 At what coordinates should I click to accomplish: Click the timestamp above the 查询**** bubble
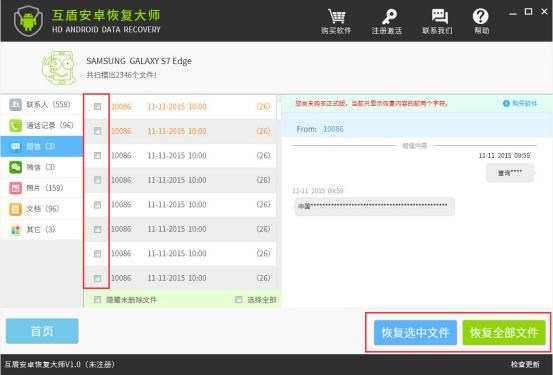pyautogui.click(x=504, y=156)
